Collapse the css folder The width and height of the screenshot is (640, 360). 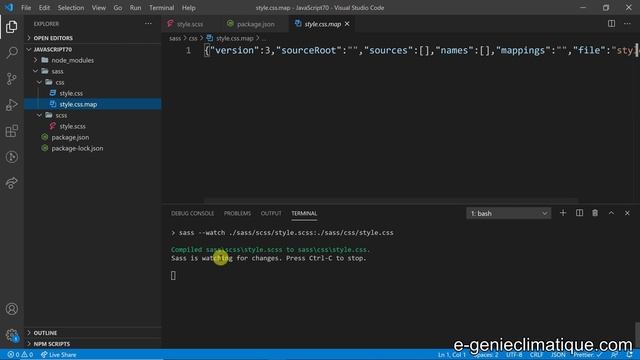[60, 82]
